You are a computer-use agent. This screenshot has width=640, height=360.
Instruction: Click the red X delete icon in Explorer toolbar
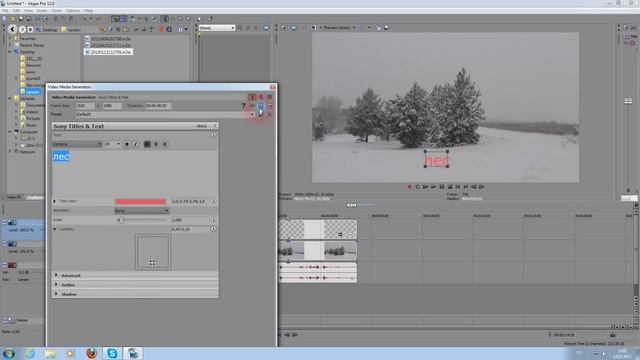point(118,29)
